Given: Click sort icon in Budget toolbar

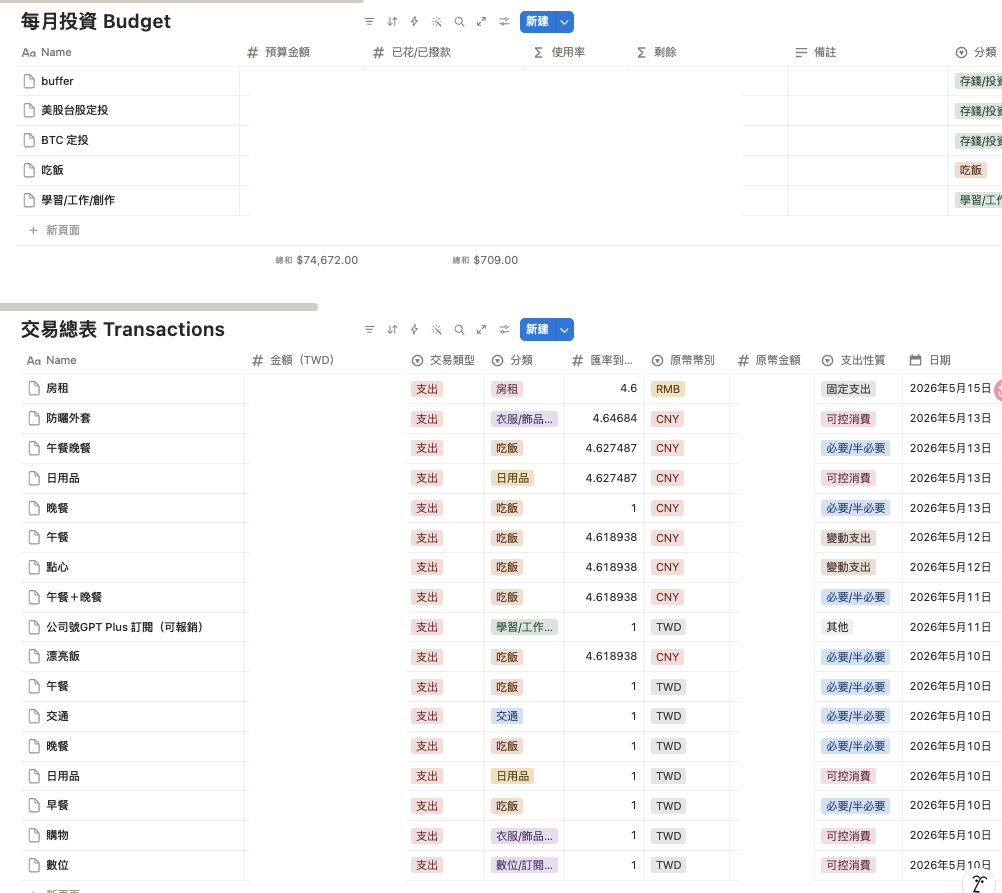Looking at the screenshot, I should 392,22.
